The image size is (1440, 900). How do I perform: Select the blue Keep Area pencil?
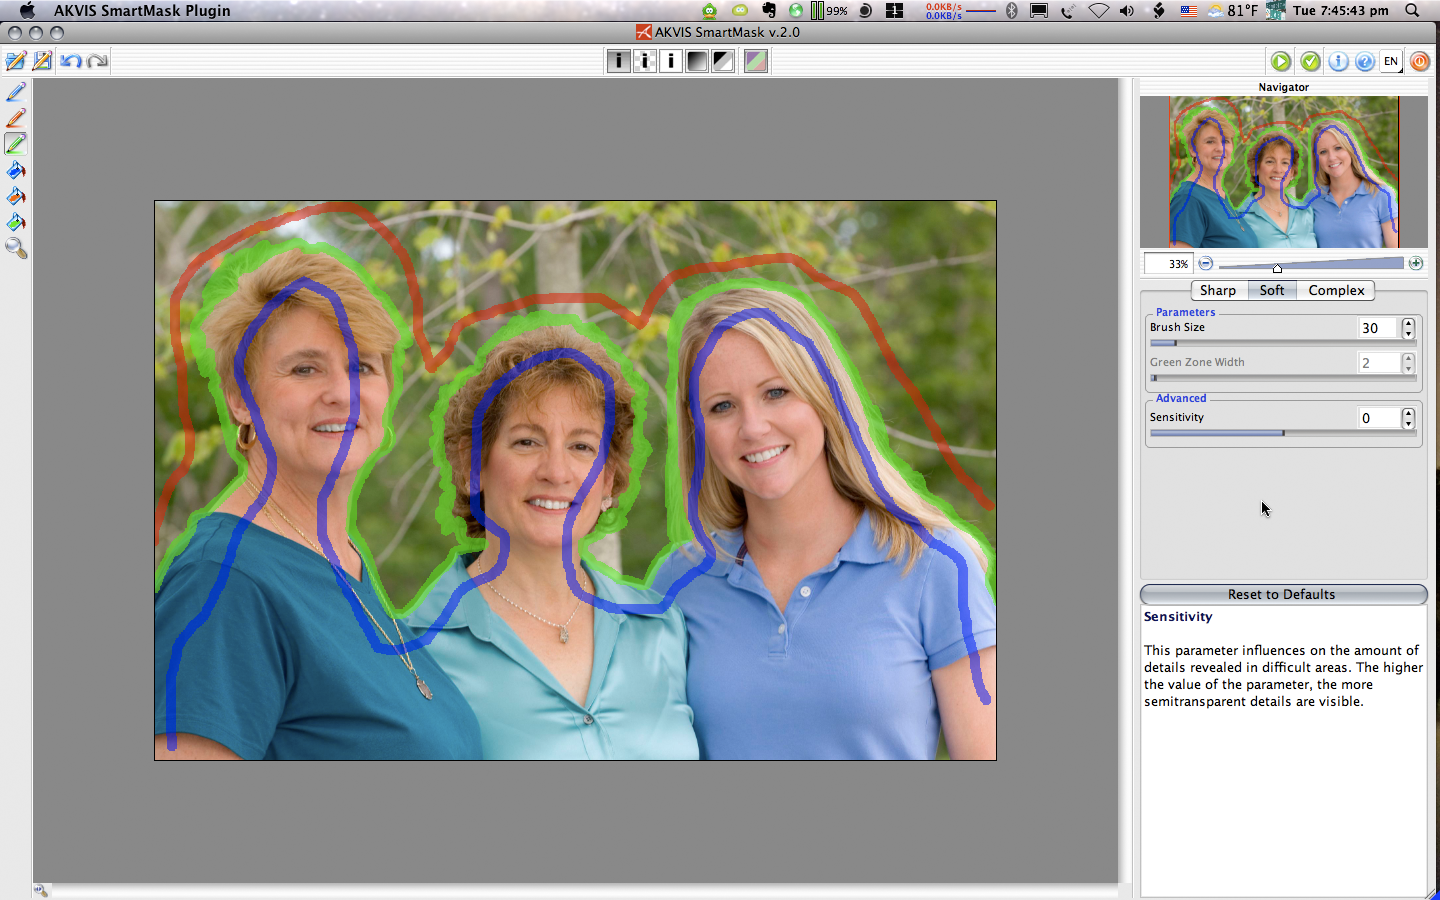pyautogui.click(x=16, y=92)
